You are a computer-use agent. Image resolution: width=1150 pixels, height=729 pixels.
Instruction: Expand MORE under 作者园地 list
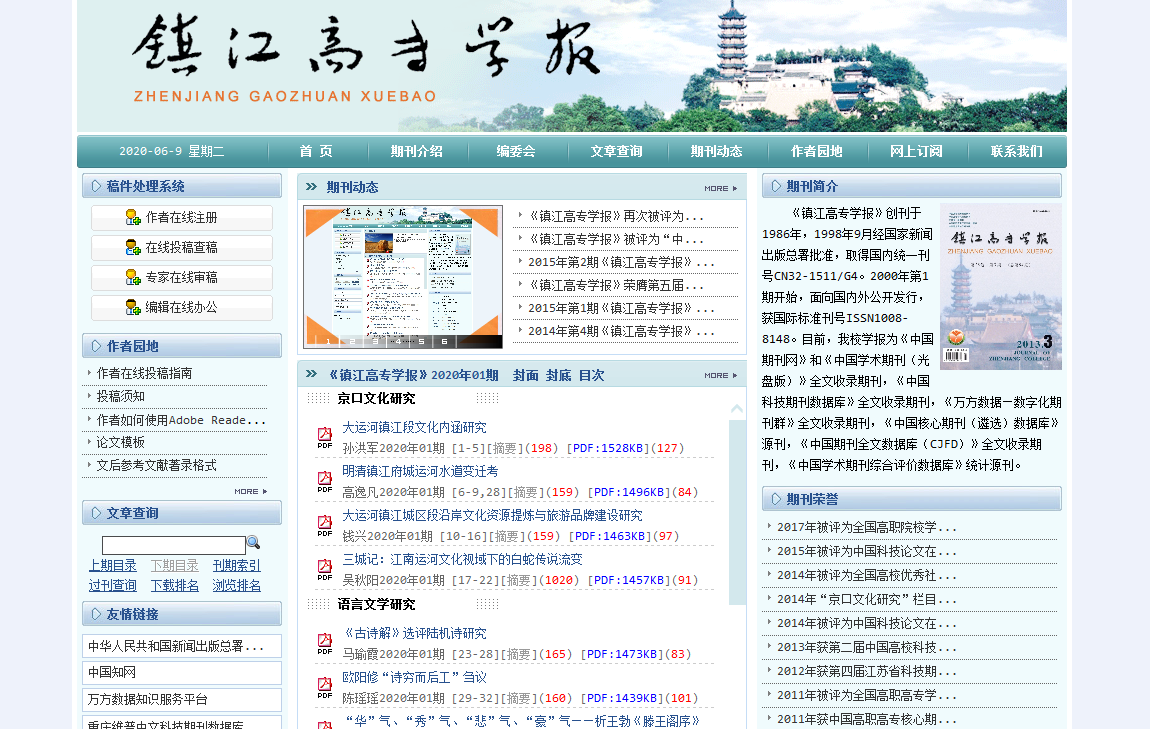click(x=250, y=491)
